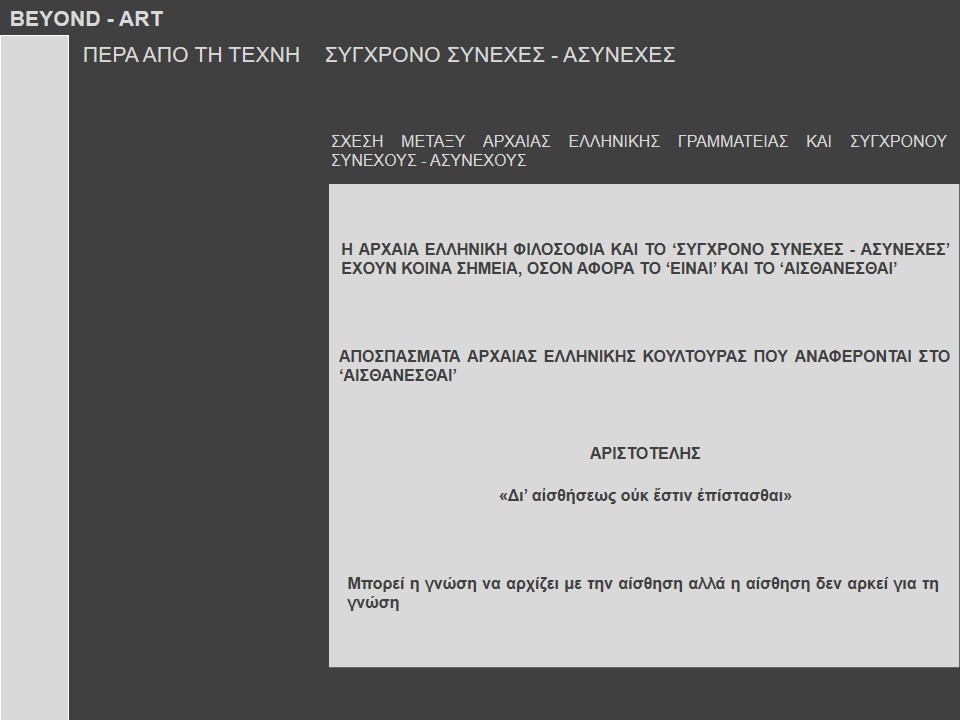Click the word ΑΡΤ in the page title
Image resolution: width=960 pixels, height=720 pixels.
tap(140, 18)
